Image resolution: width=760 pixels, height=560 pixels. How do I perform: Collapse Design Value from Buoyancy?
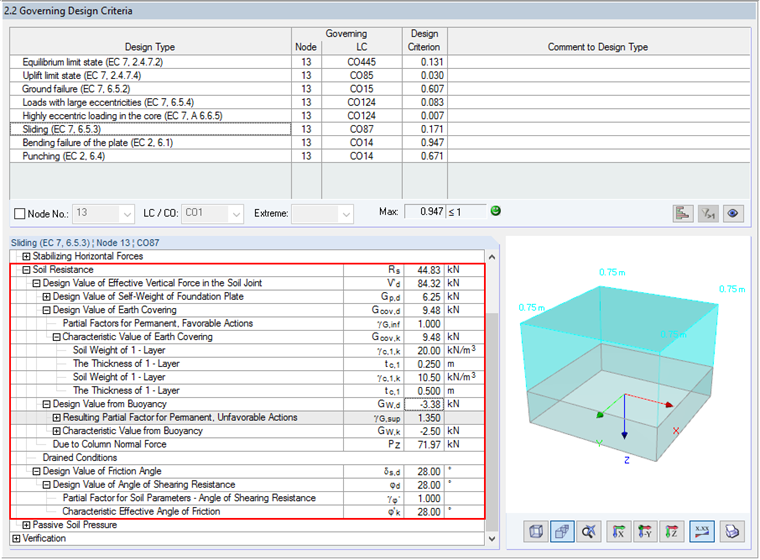[47, 404]
